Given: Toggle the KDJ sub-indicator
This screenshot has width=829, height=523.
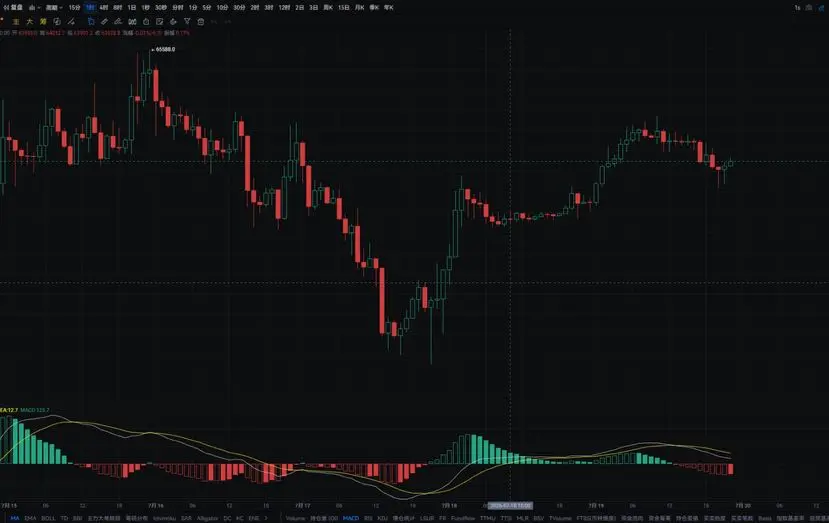Looking at the screenshot, I should pos(383,518).
